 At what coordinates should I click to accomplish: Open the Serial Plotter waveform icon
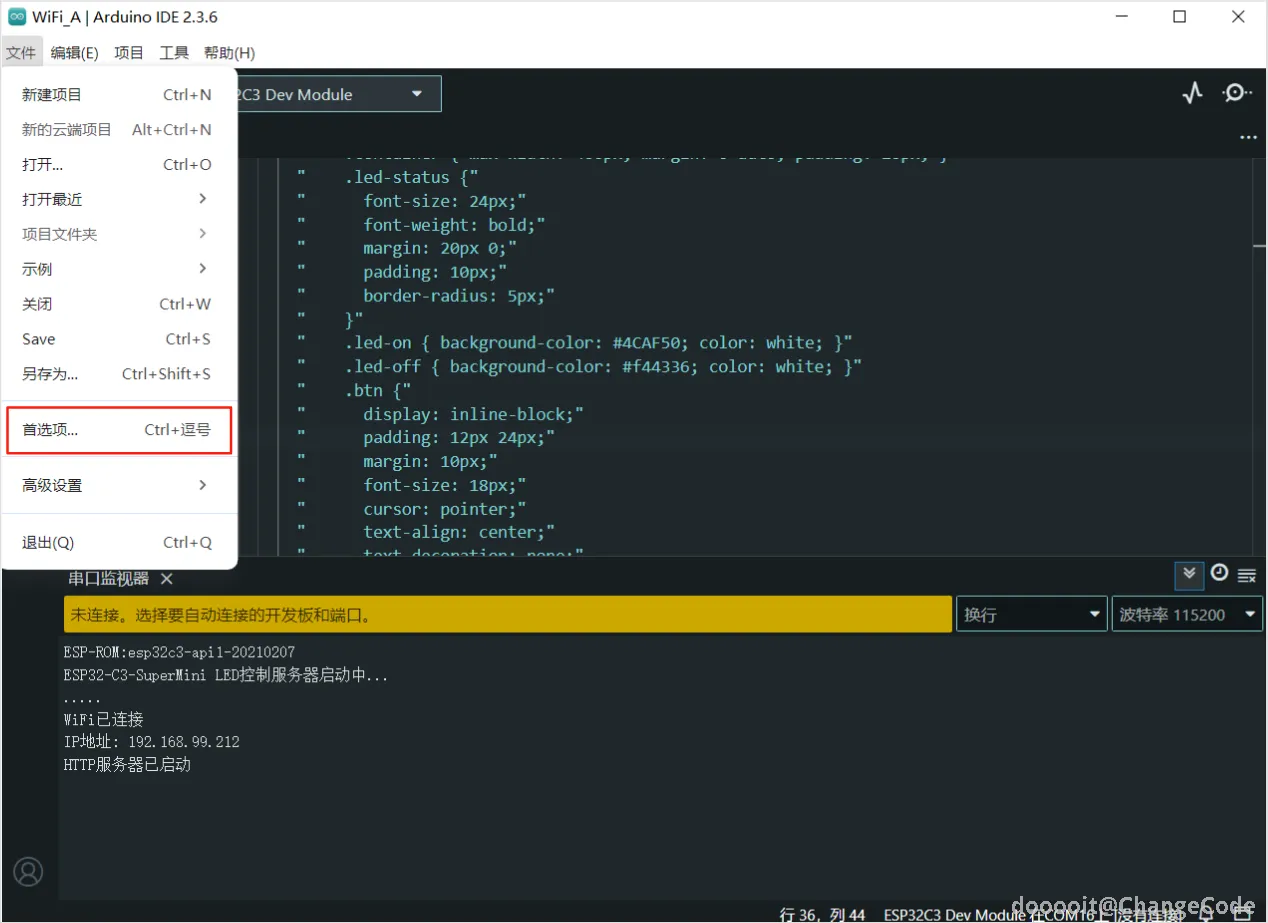[x=1192, y=94]
